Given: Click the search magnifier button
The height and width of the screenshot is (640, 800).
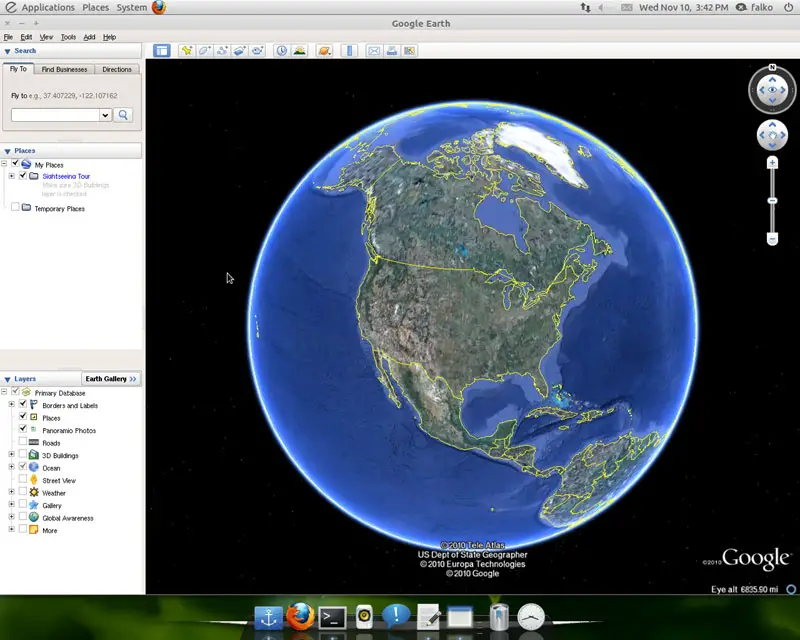Looking at the screenshot, I should (x=123, y=115).
